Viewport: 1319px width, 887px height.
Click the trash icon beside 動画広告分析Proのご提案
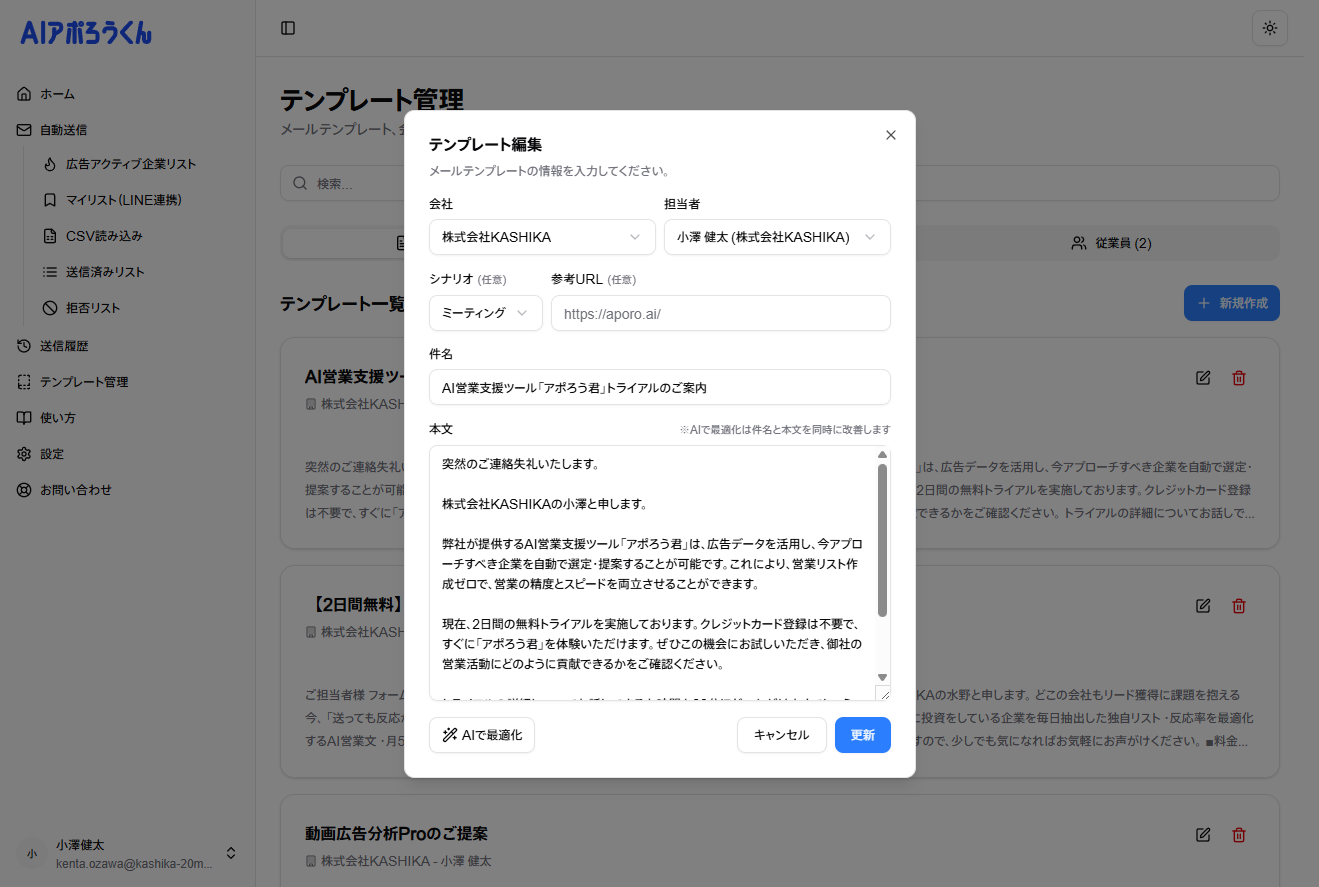1238,834
